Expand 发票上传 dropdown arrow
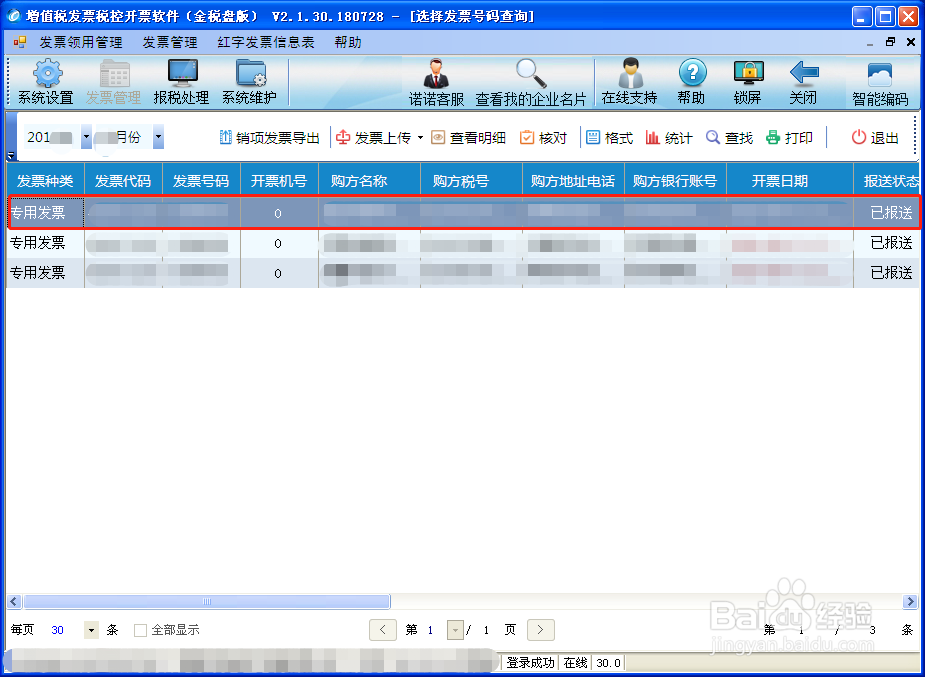Viewport: 925px width, 677px height. pyautogui.click(x=420, y=138)
